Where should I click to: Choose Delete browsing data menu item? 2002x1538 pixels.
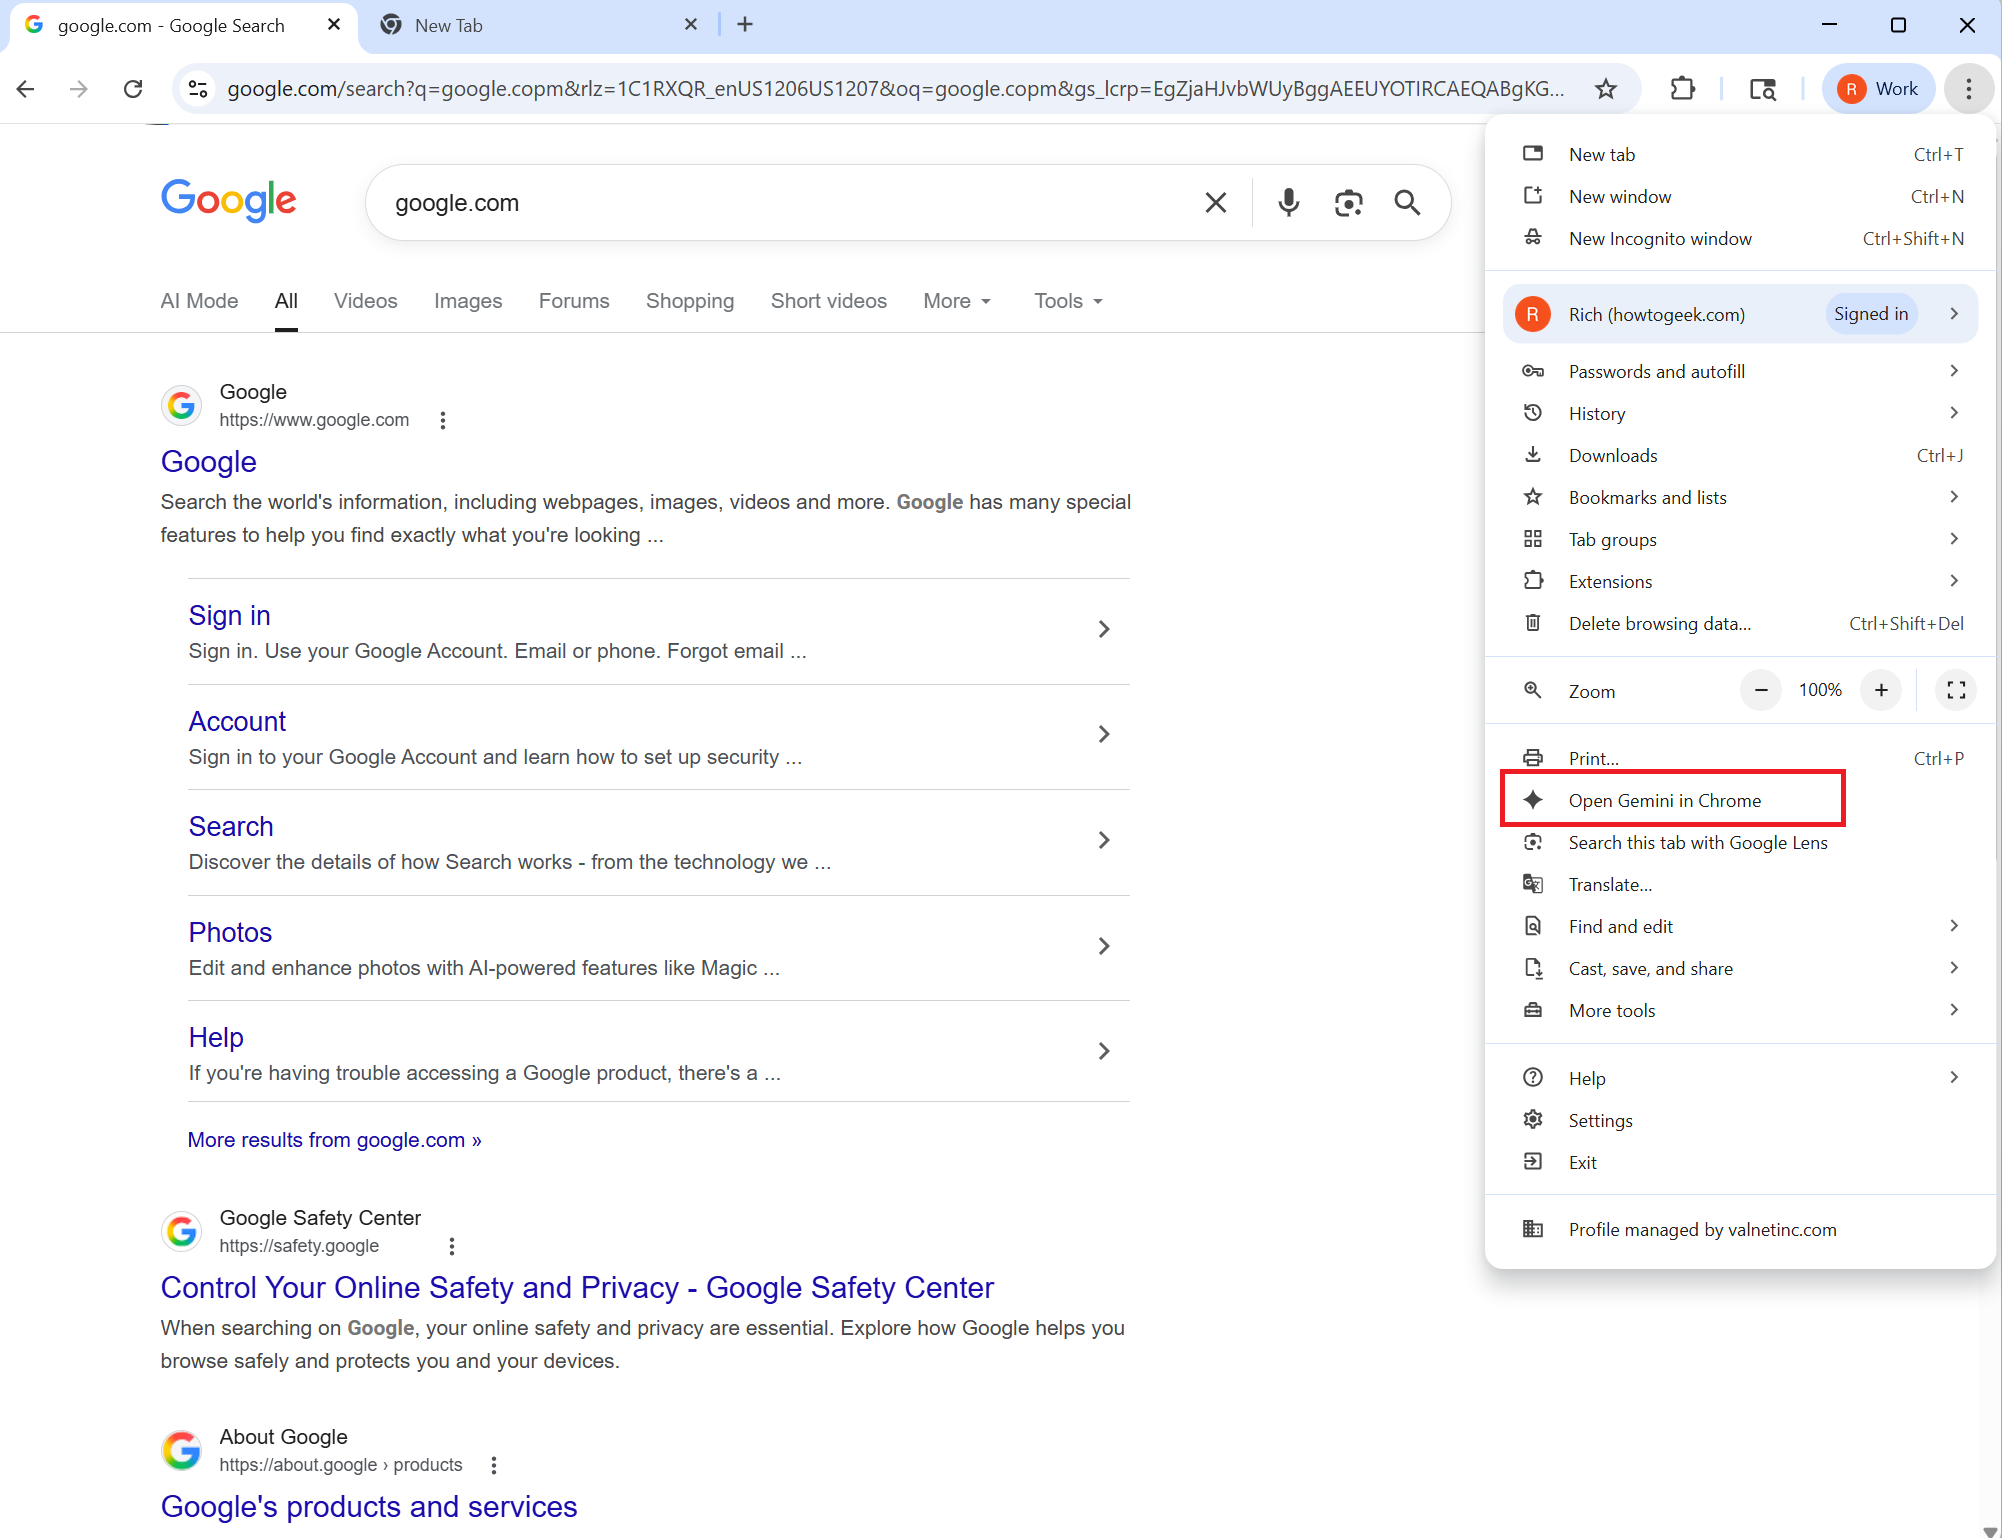click(x=1740, y=623)
